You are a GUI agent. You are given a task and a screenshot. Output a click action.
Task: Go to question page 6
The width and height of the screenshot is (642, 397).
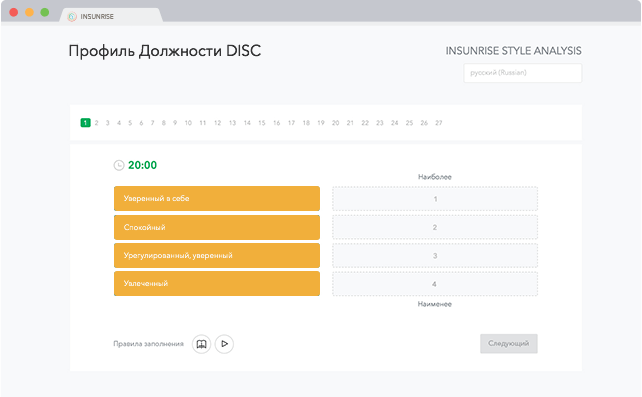click(141, 123)
